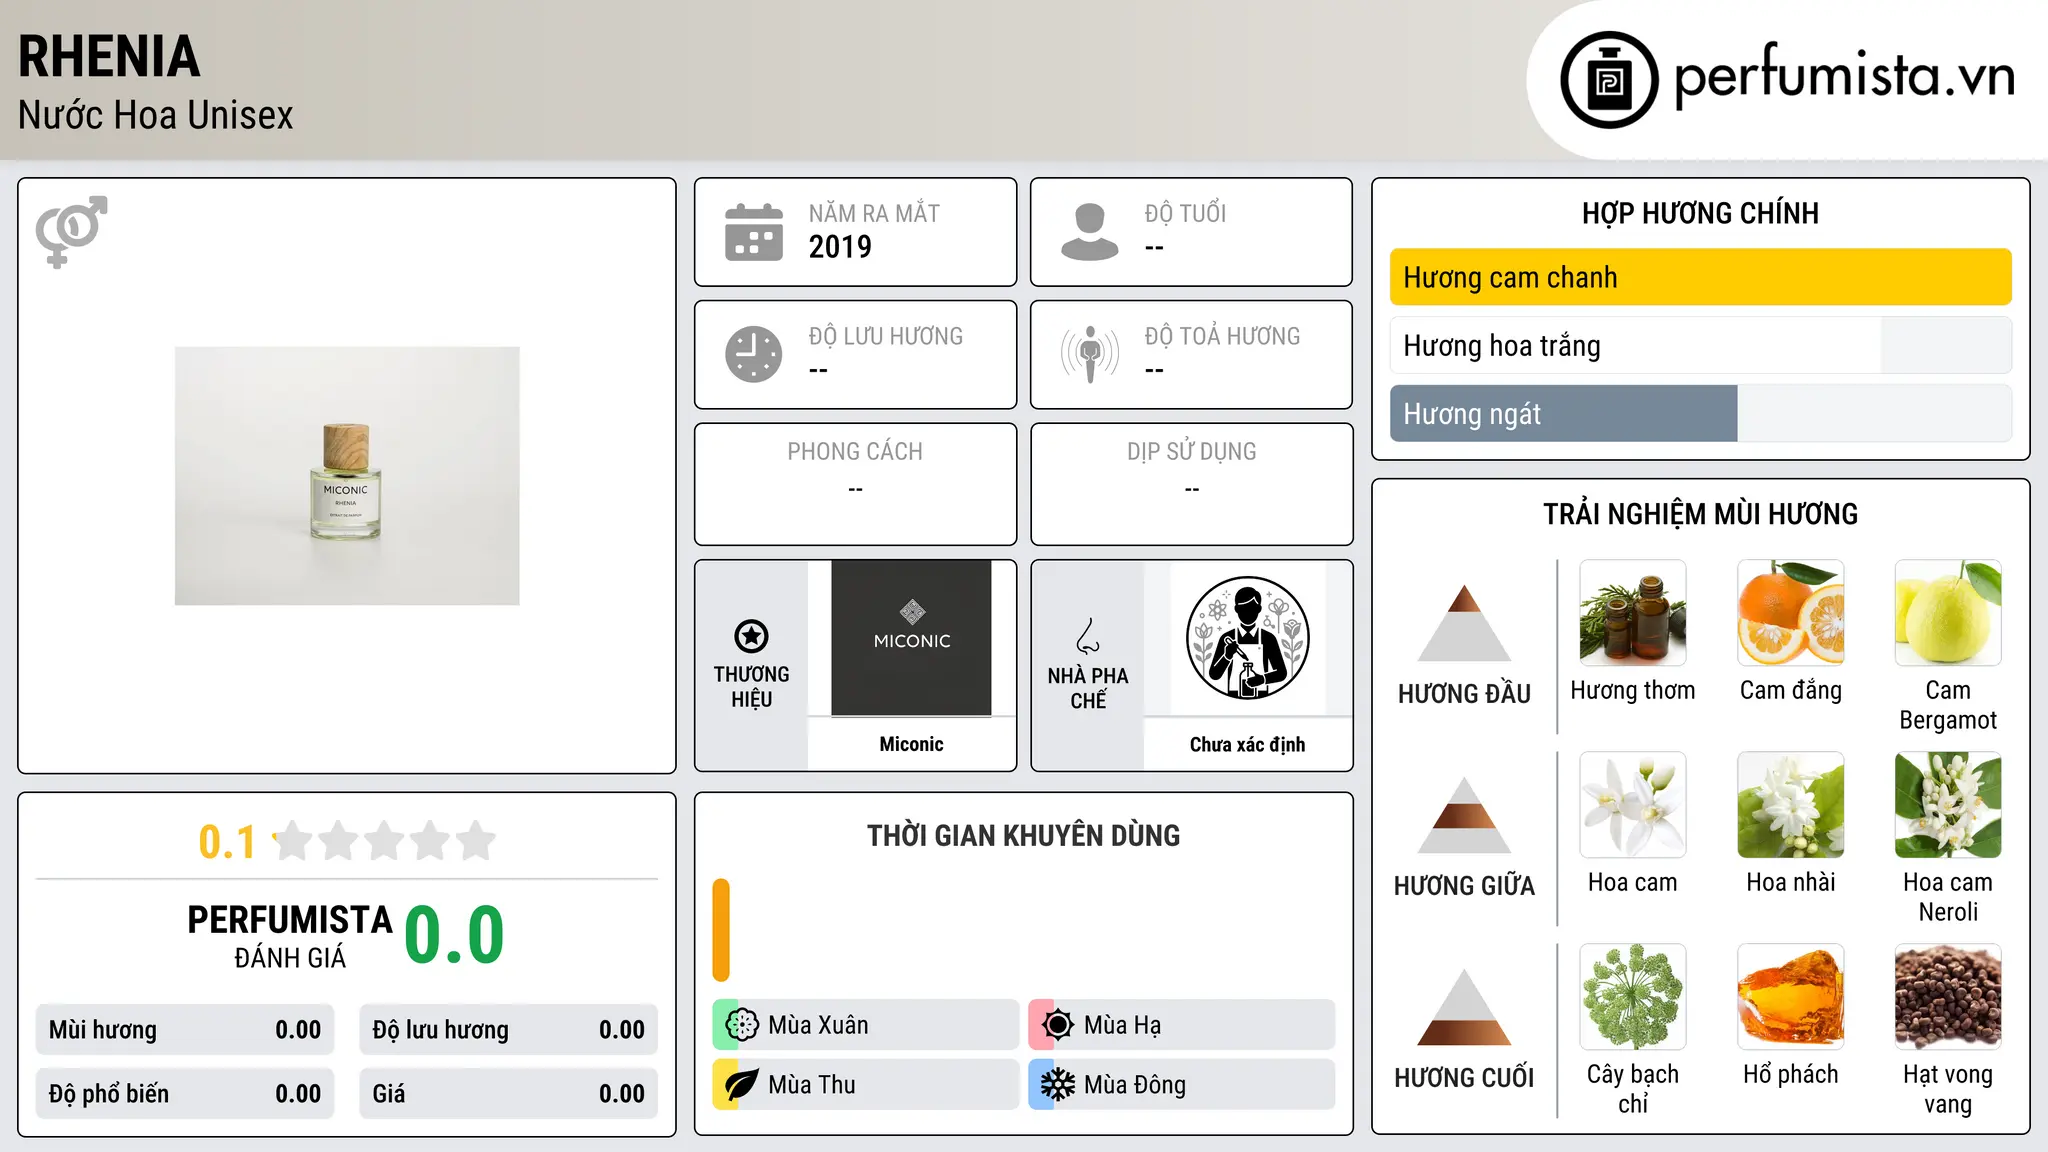Select the Hoa cam Neroli note image
Screen dimensions: 2048x1152
[1948, 805]
